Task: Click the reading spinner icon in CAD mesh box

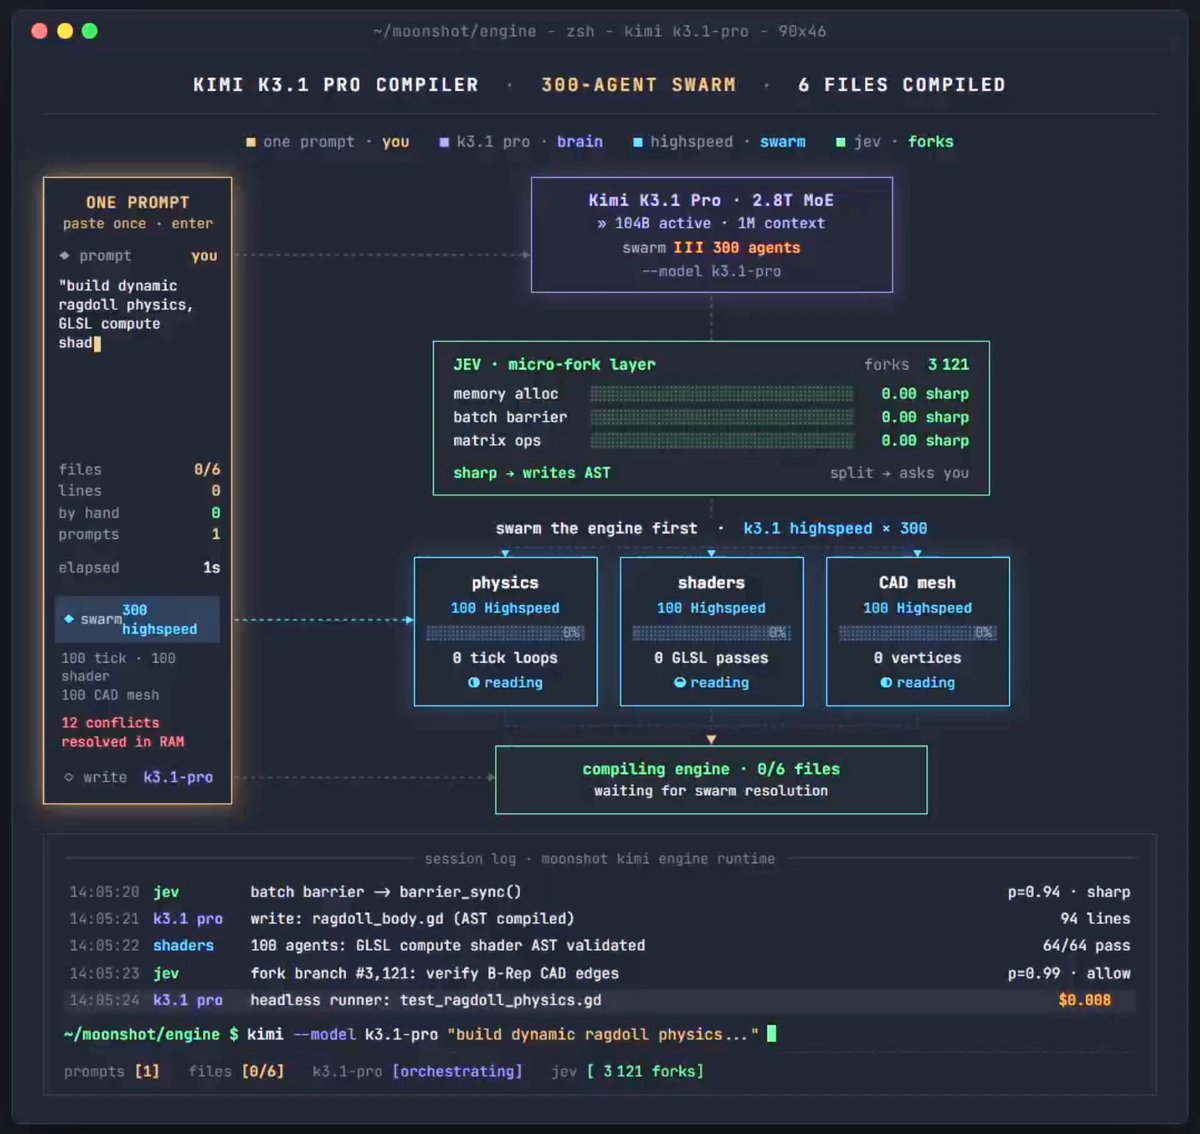Action: [886, 683]
